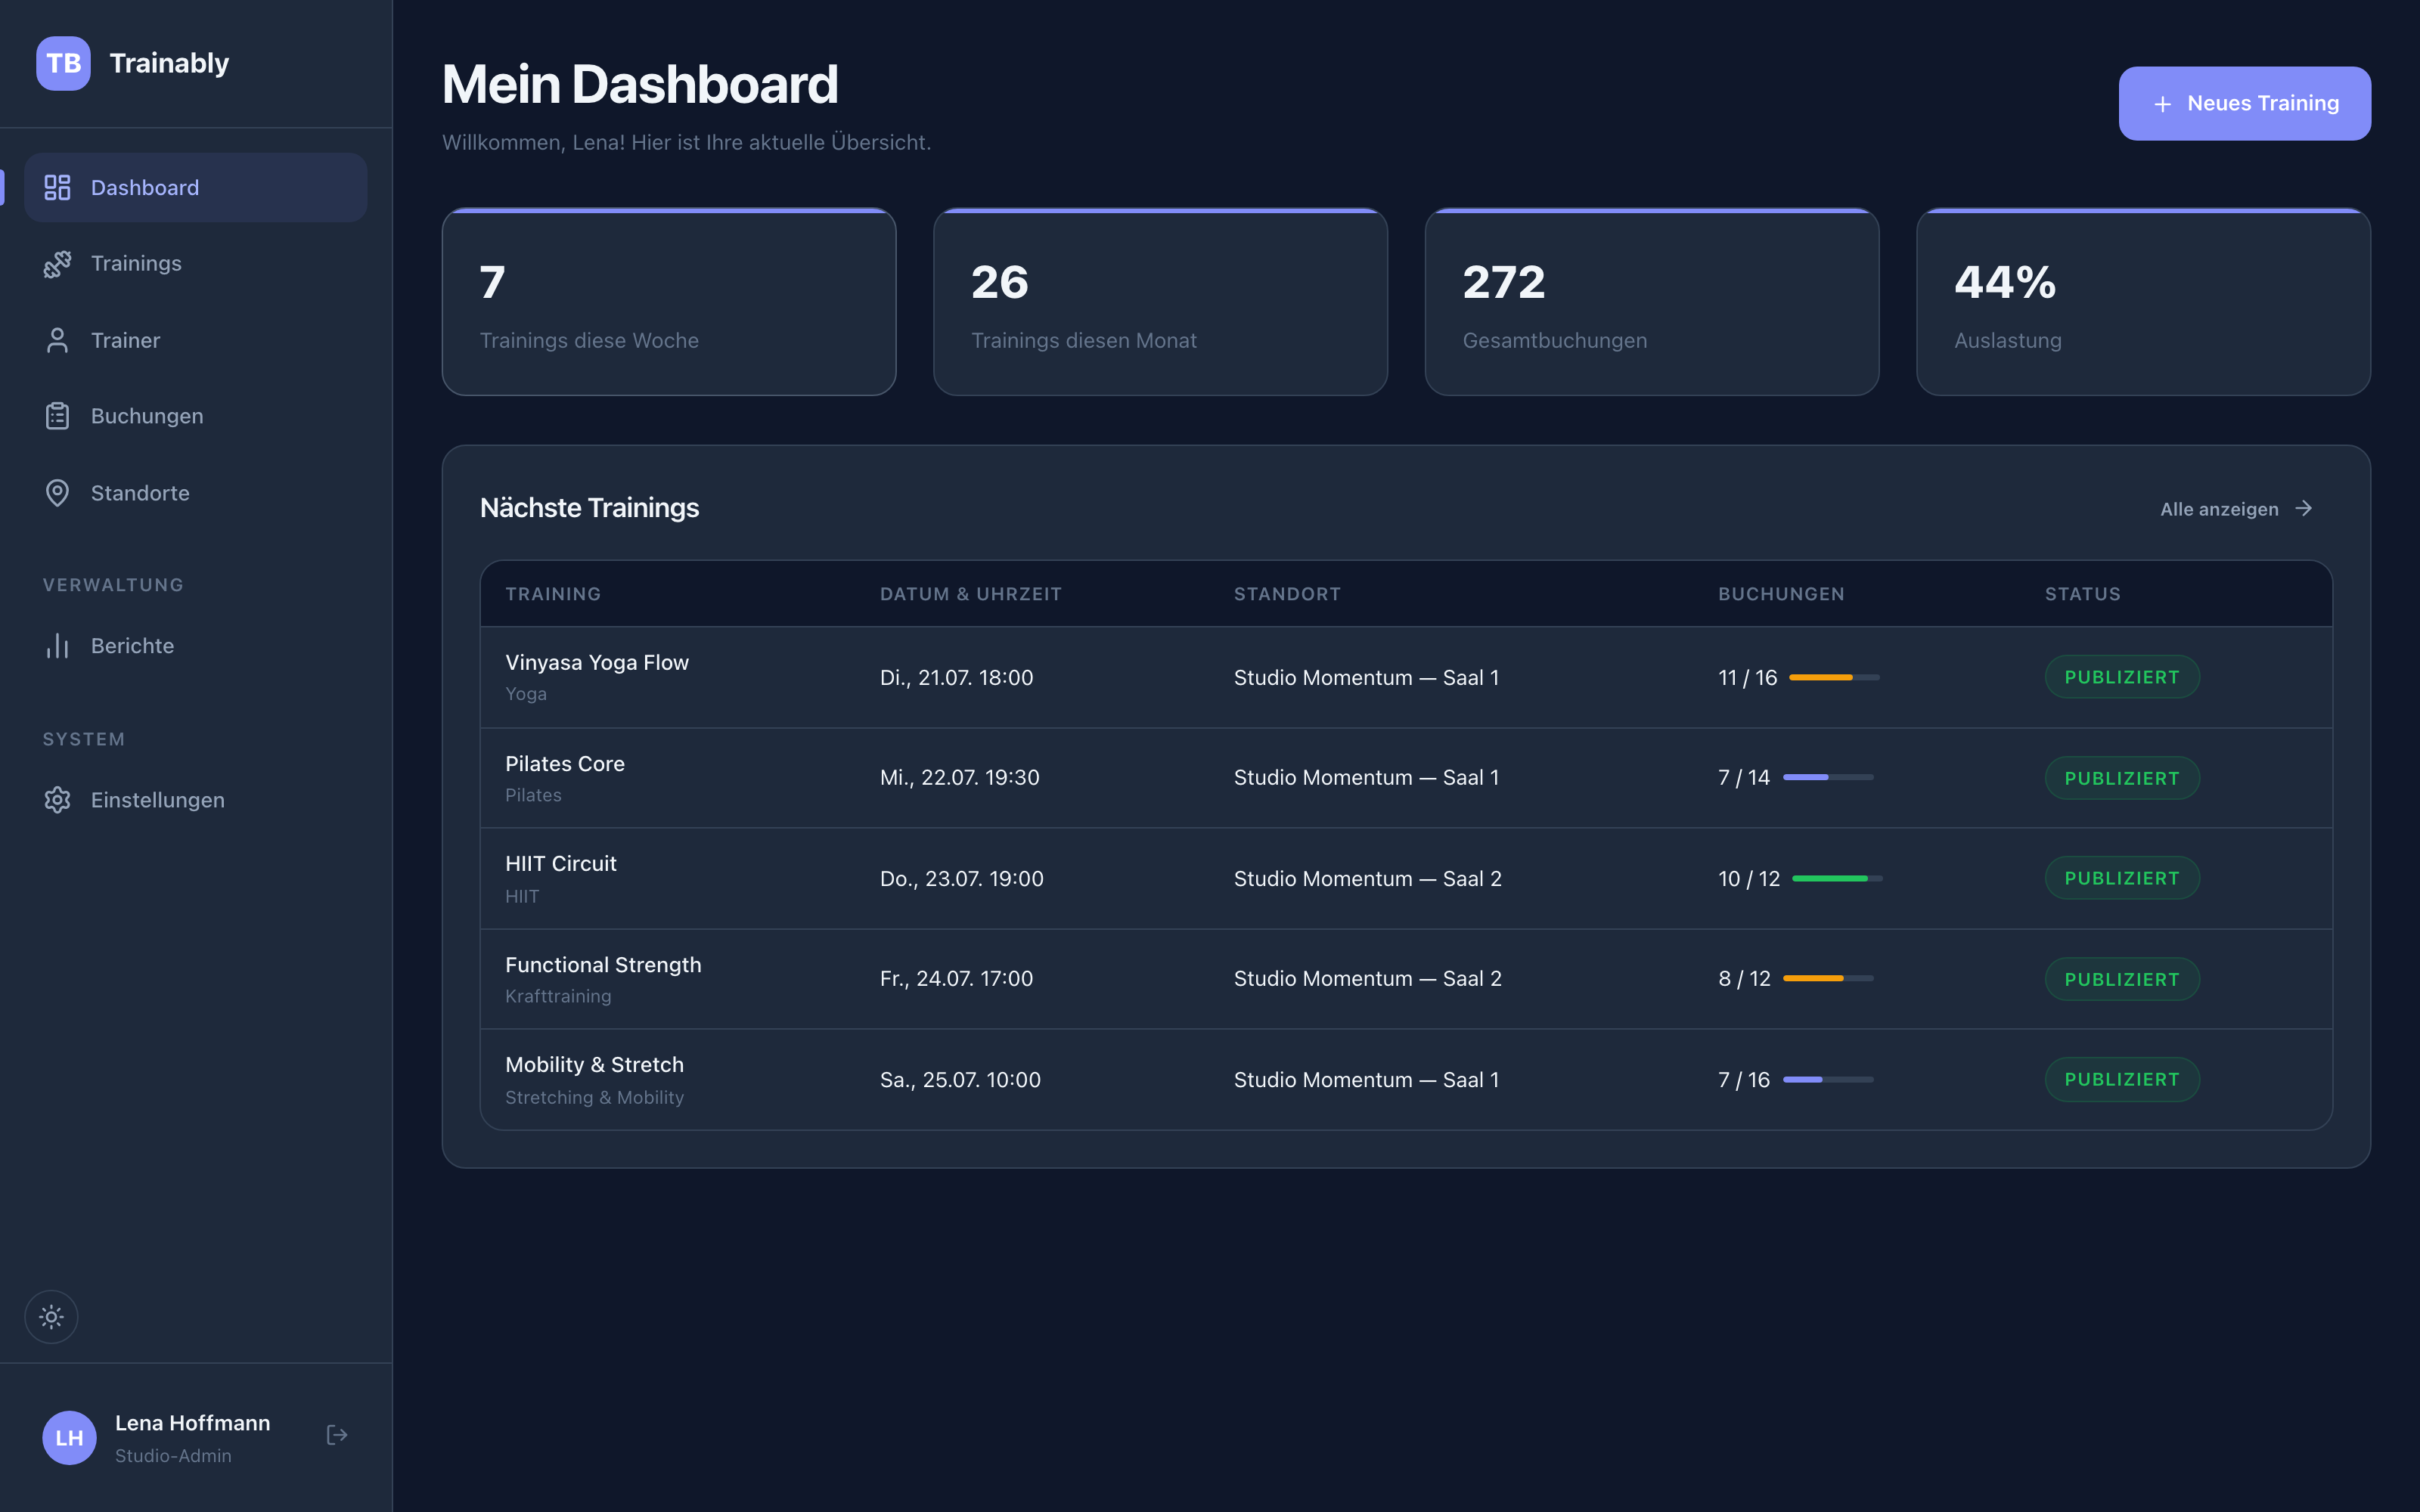2420x1512 pixels.
Task: Open the Dashboard menu item
Action: coord(196,187)
